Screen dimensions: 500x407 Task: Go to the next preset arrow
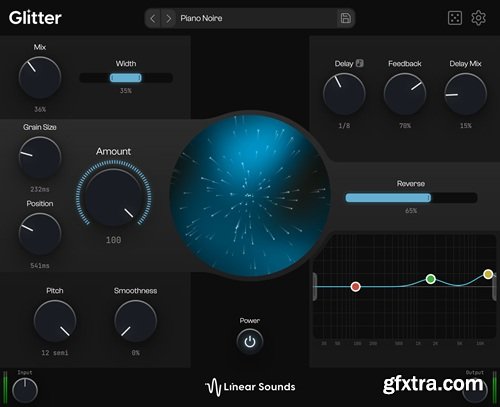[169, 18]
